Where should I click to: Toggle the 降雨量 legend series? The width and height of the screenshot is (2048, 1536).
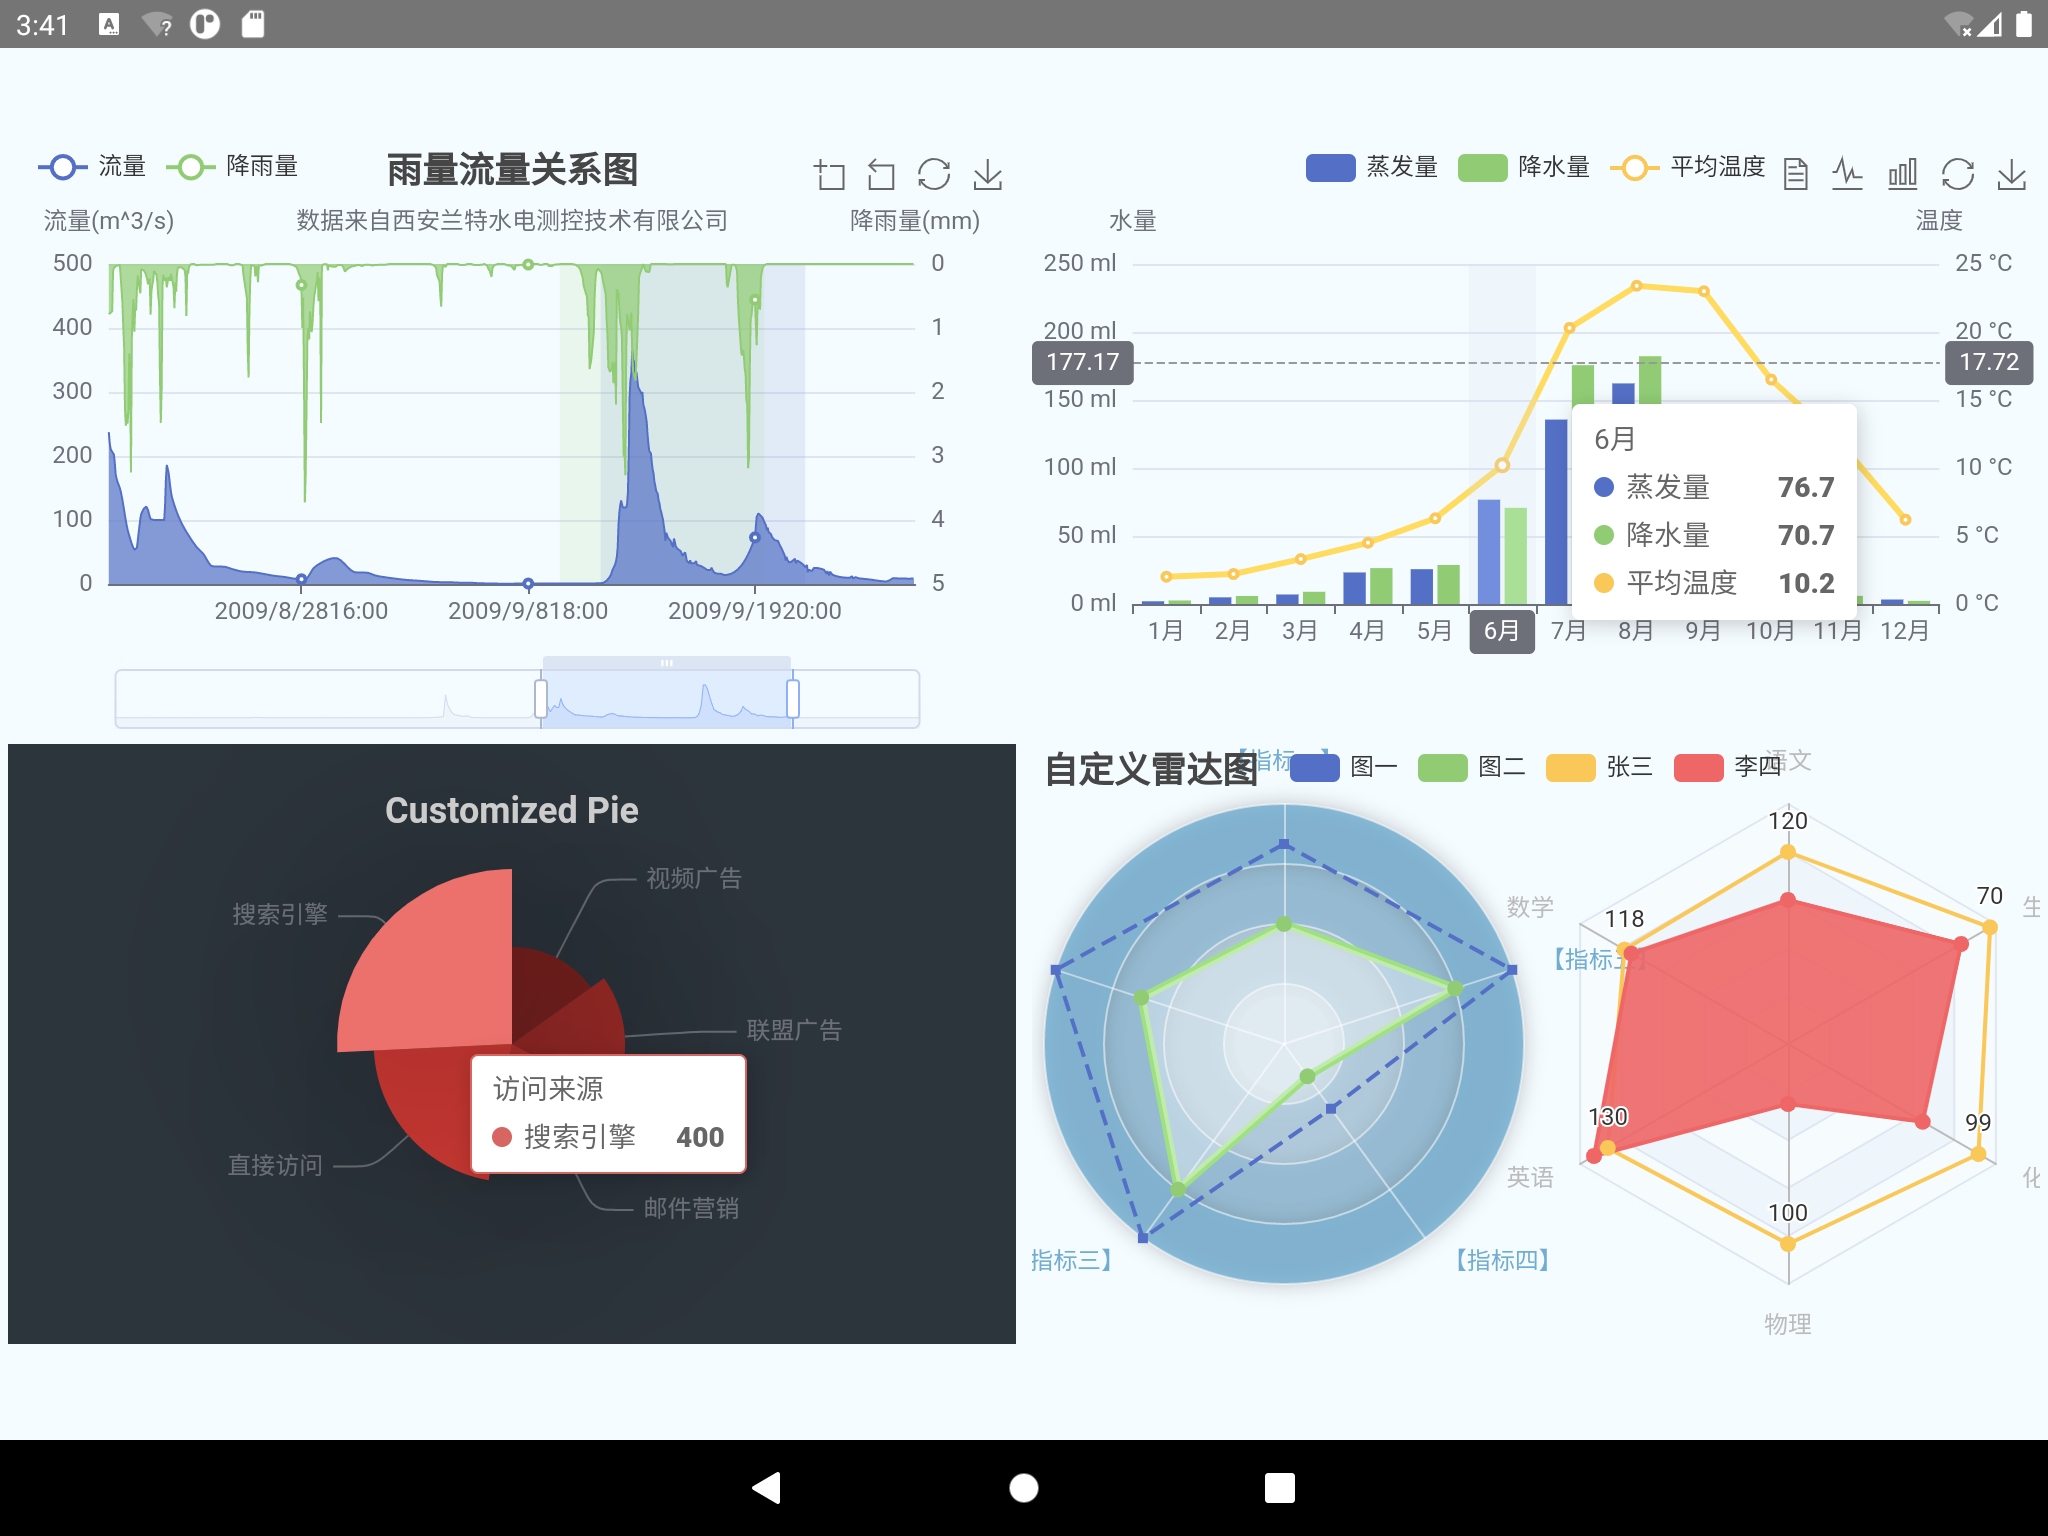tap(233, 167)
